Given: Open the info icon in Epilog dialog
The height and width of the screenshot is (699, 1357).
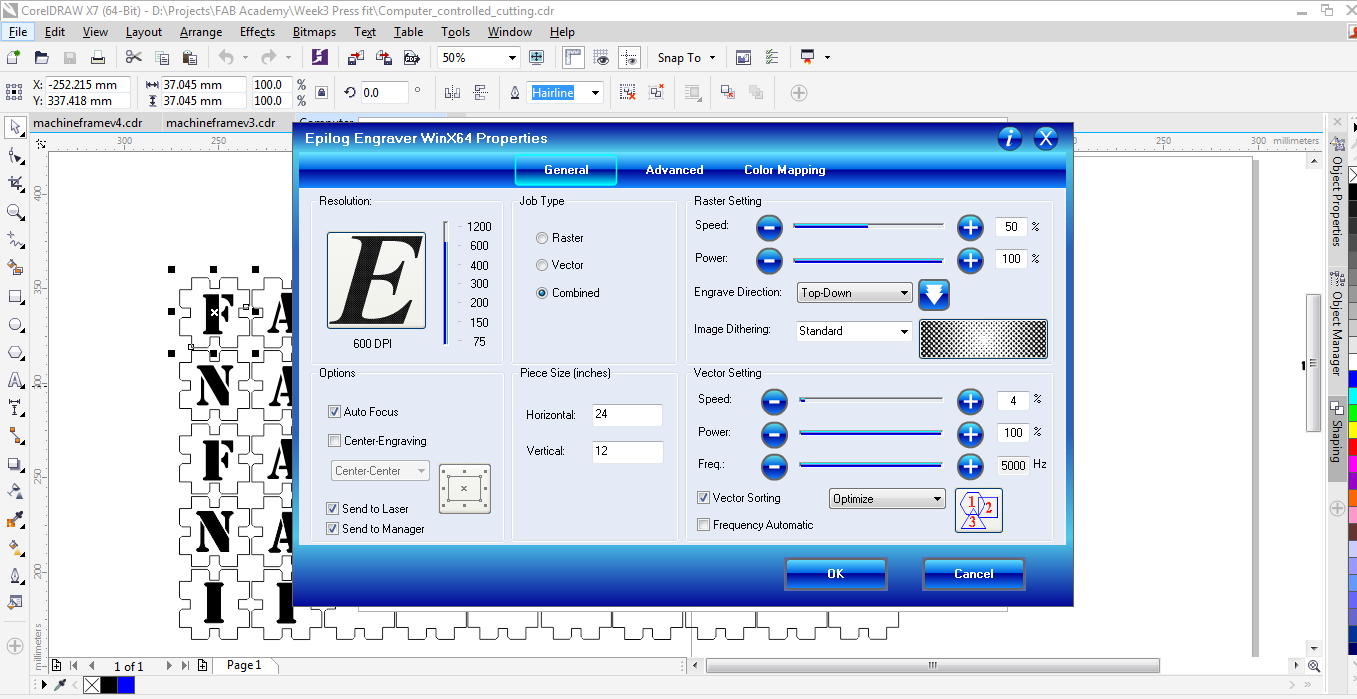Looking at the screenshot, I should click(1010, 138).
